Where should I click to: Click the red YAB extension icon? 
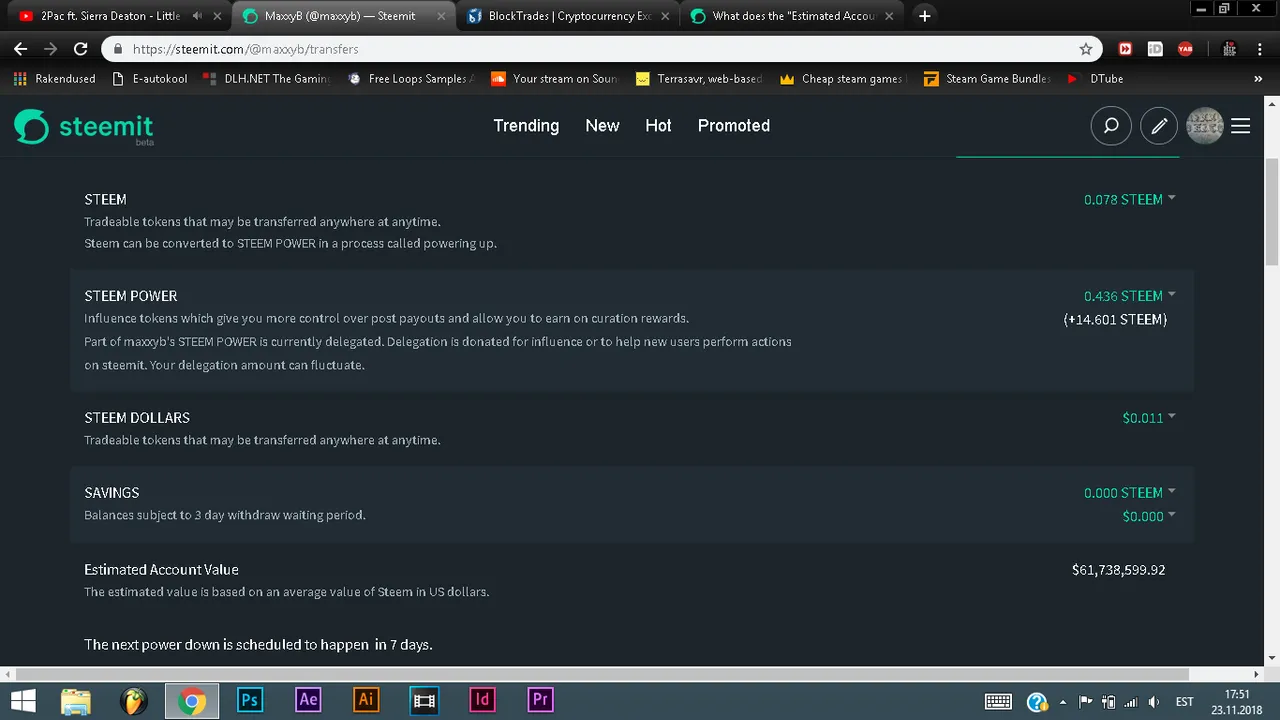[x=1185, y=49]
